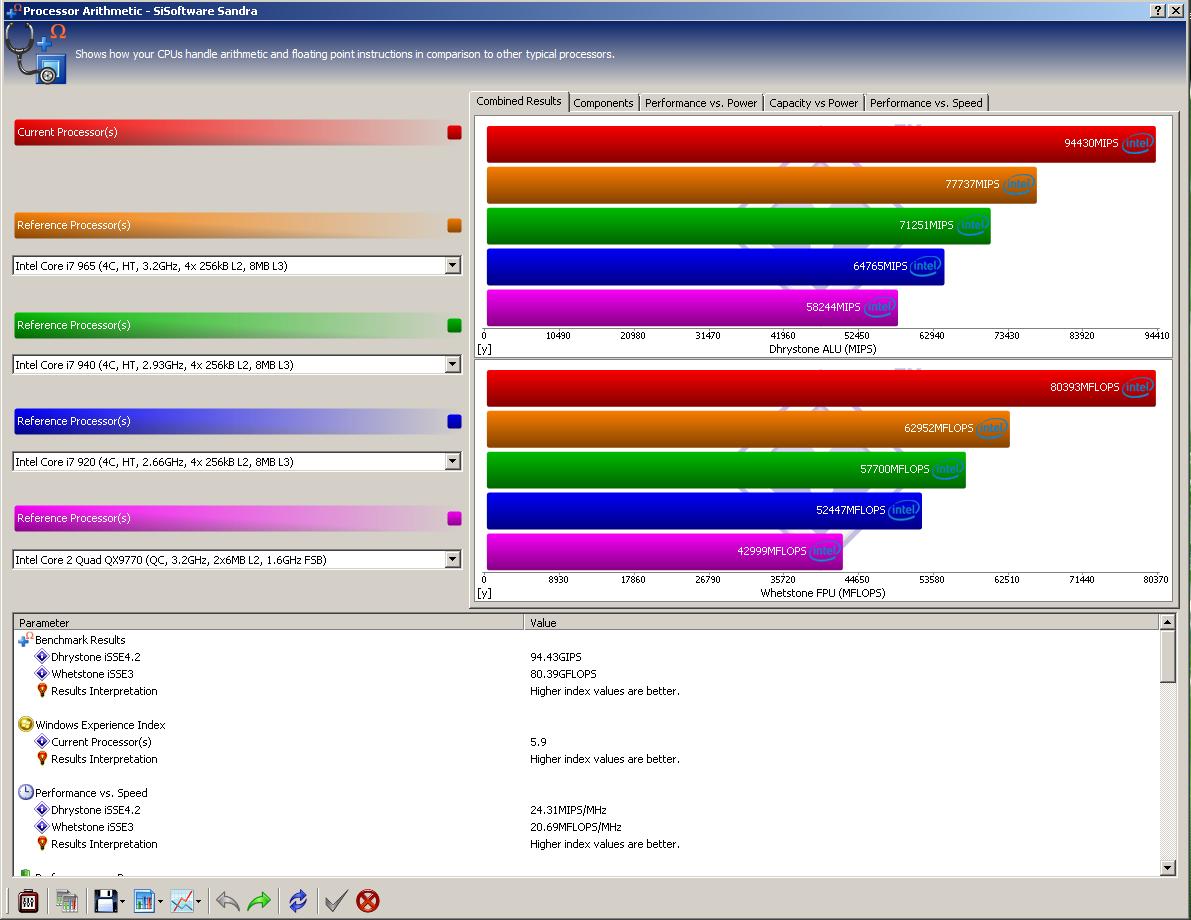Open the line graph icon's dropdown arrow

(198, 902)
